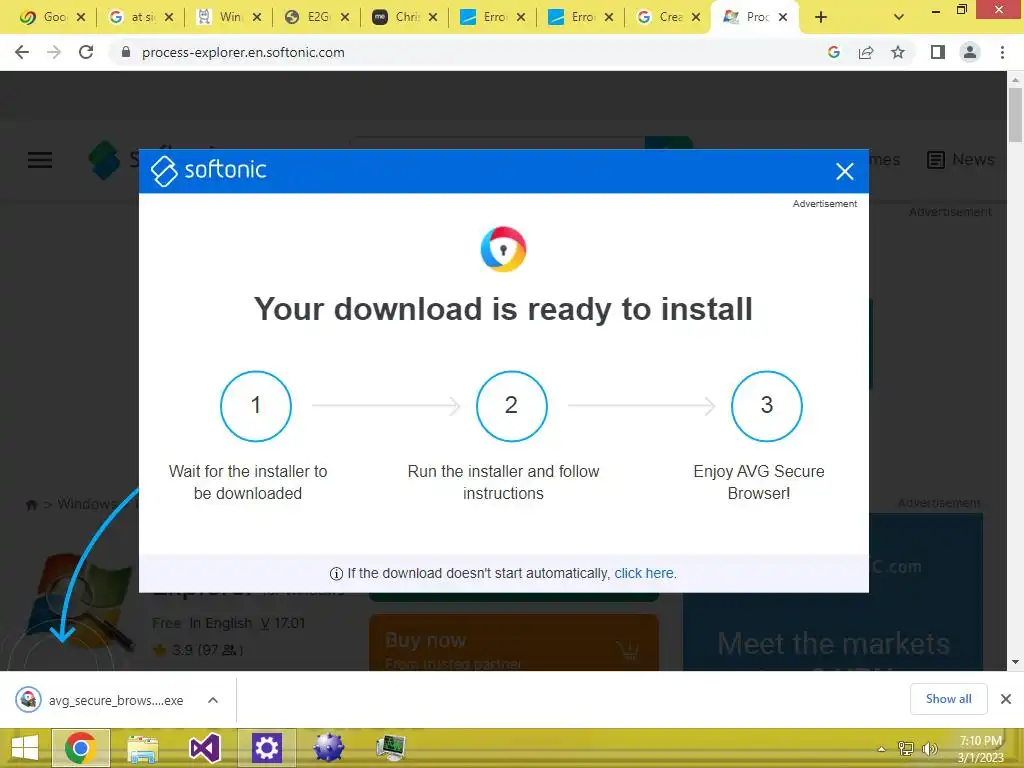
Task: Click the Softonic logo in popup header
Action: (x=209, y=170)
